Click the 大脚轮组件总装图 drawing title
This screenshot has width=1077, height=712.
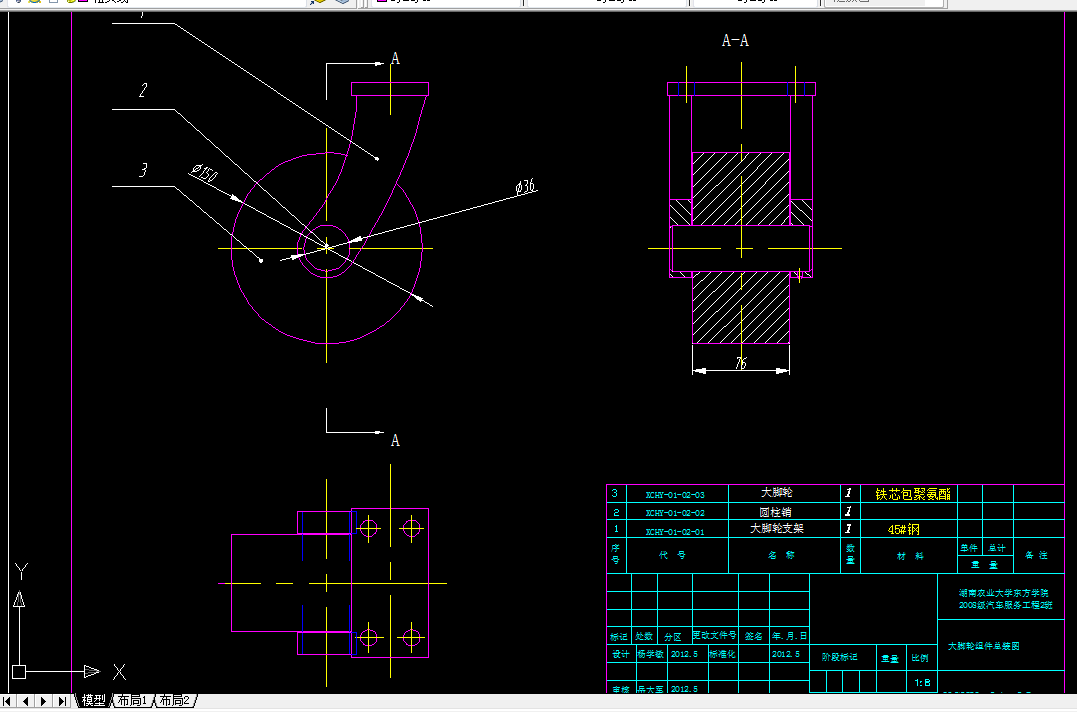point(984,646)
